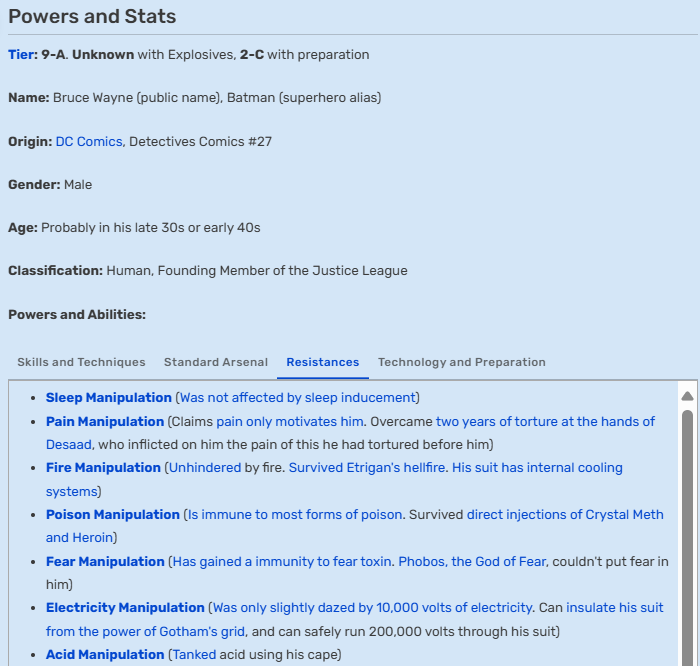Open Electricity Manipulation link

pyautogui.click(x=125, y=608)
